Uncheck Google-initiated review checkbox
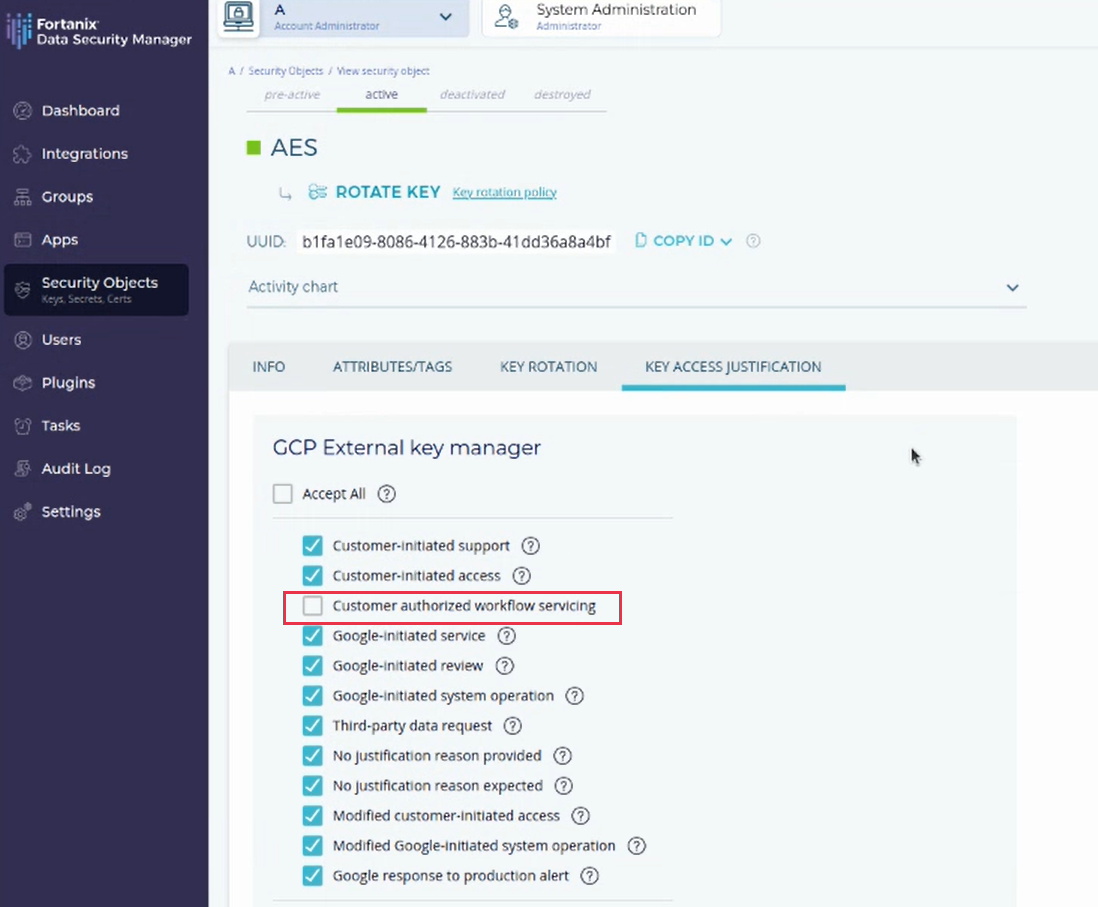Image resolution: width=1098 pixels, height=907 pixels. click(x=313, y=666)
